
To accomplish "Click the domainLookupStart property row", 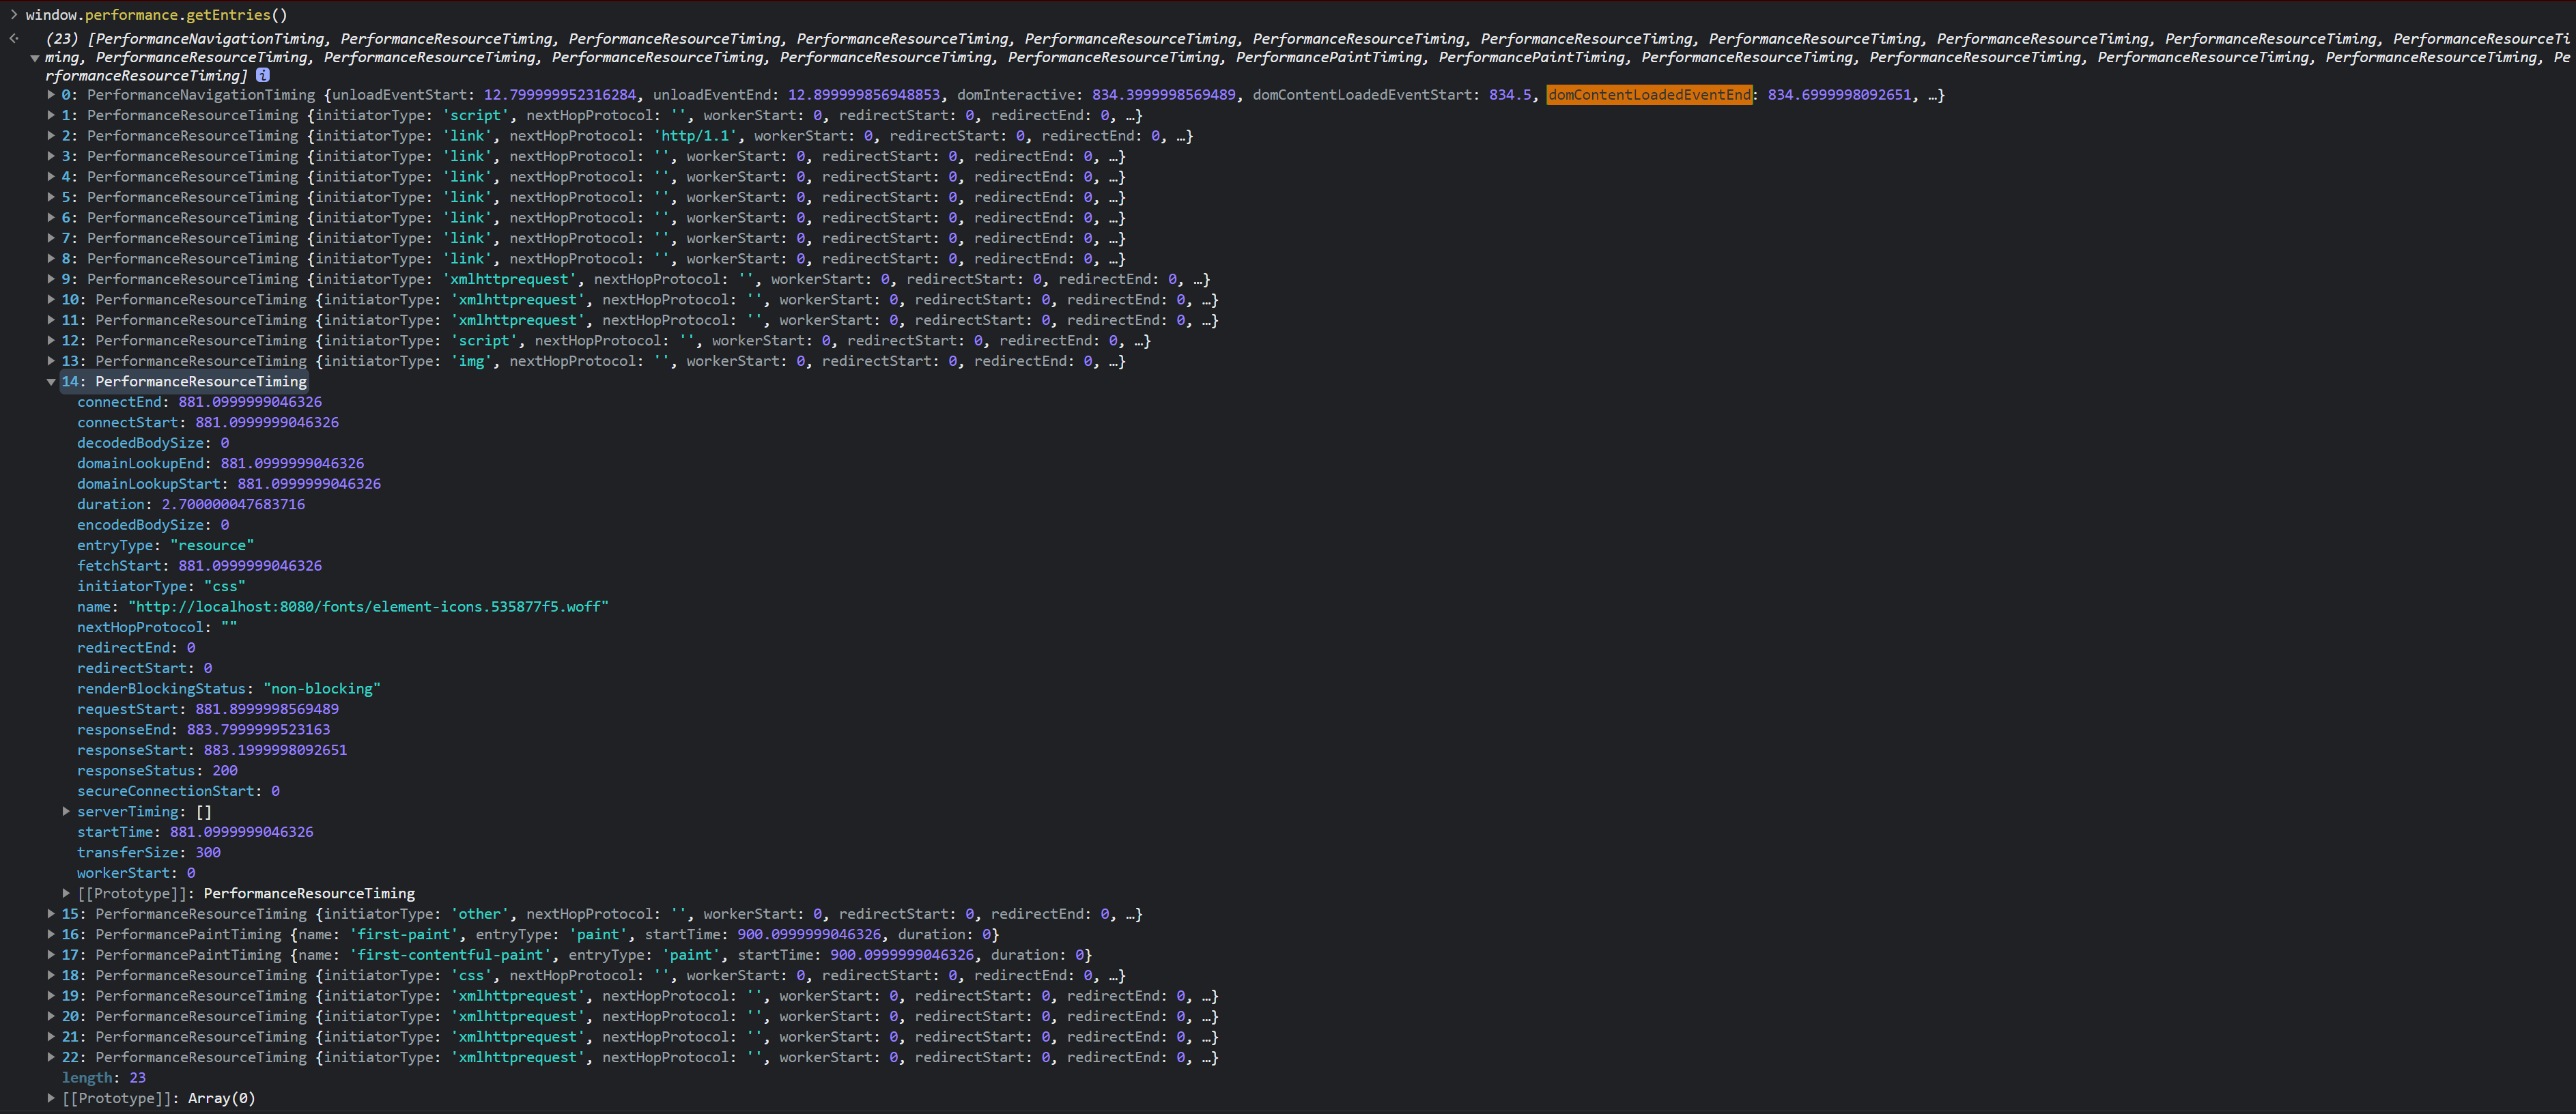I will pos(229,484).
